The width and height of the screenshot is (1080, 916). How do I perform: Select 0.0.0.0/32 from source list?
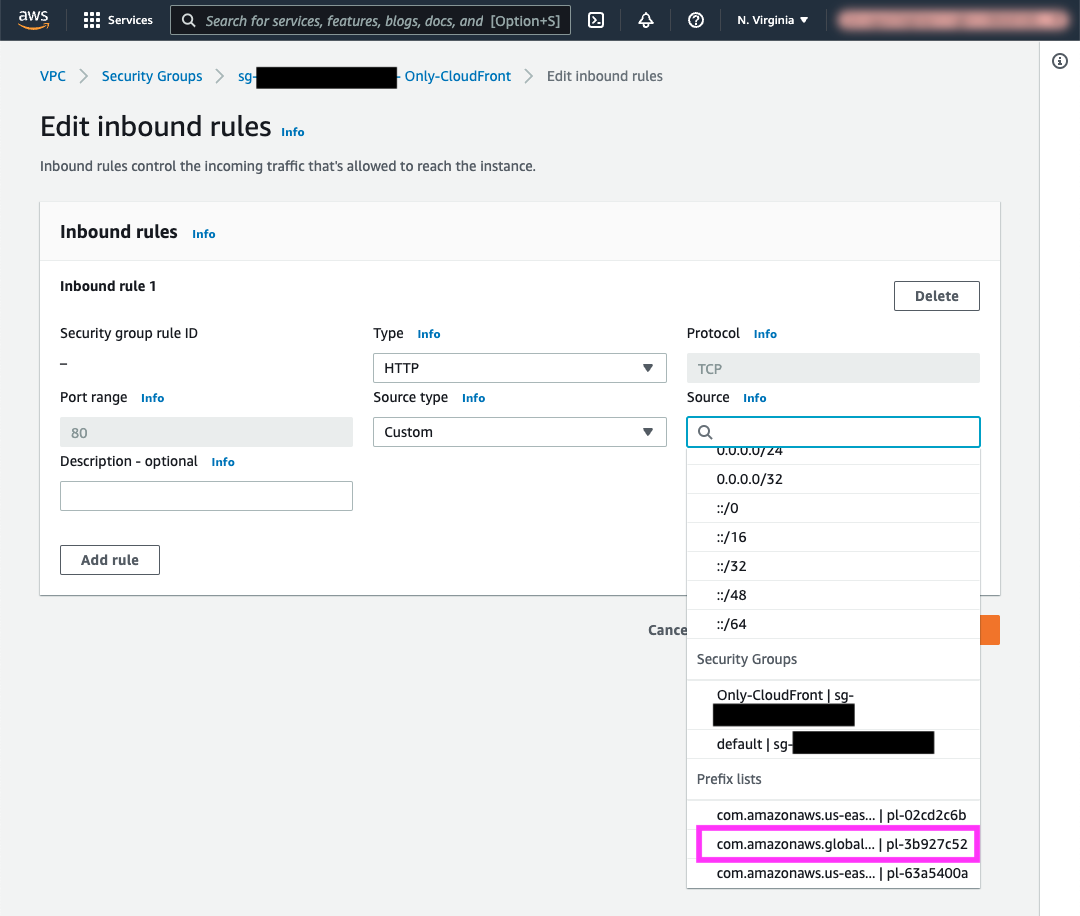pyautogui.click(x=833, y=479)
